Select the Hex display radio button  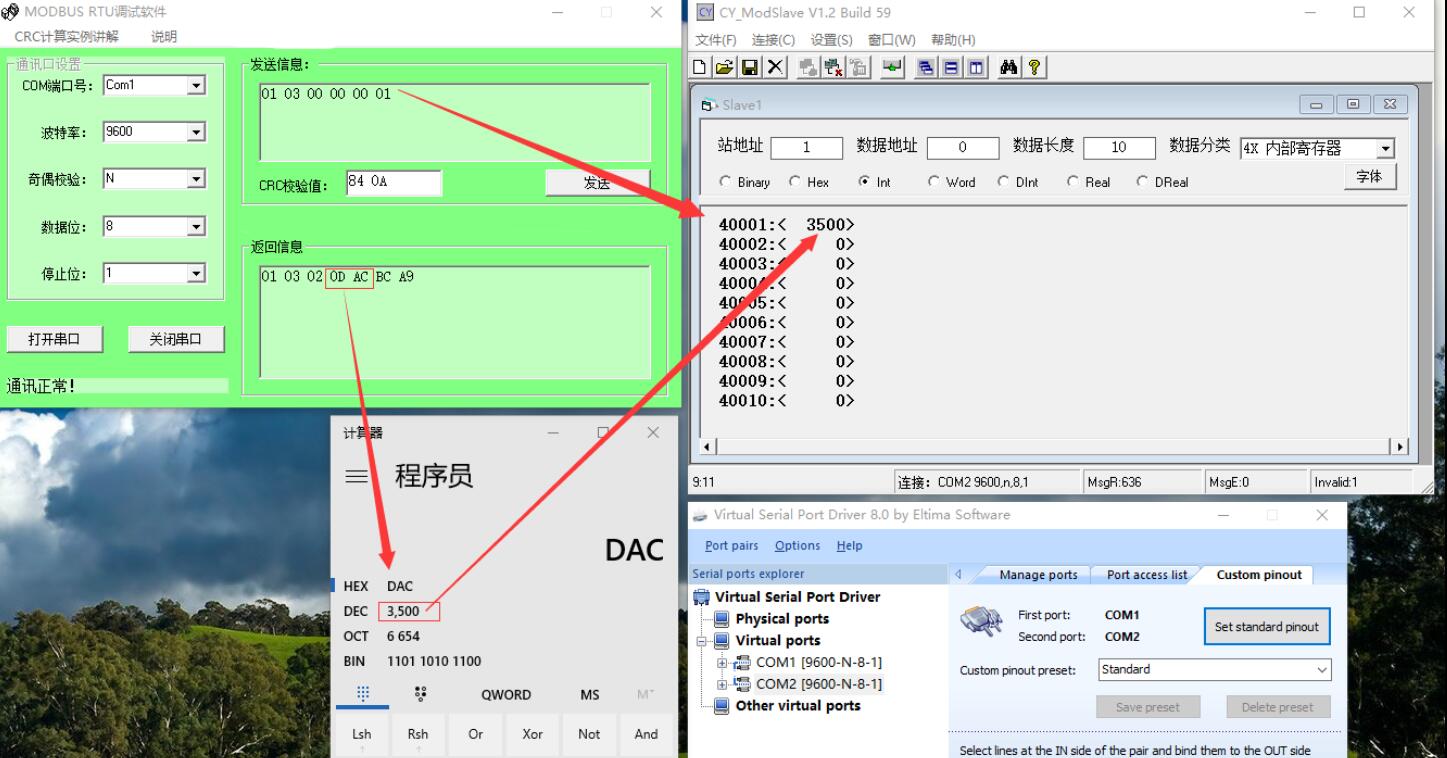tap(796, 182)
